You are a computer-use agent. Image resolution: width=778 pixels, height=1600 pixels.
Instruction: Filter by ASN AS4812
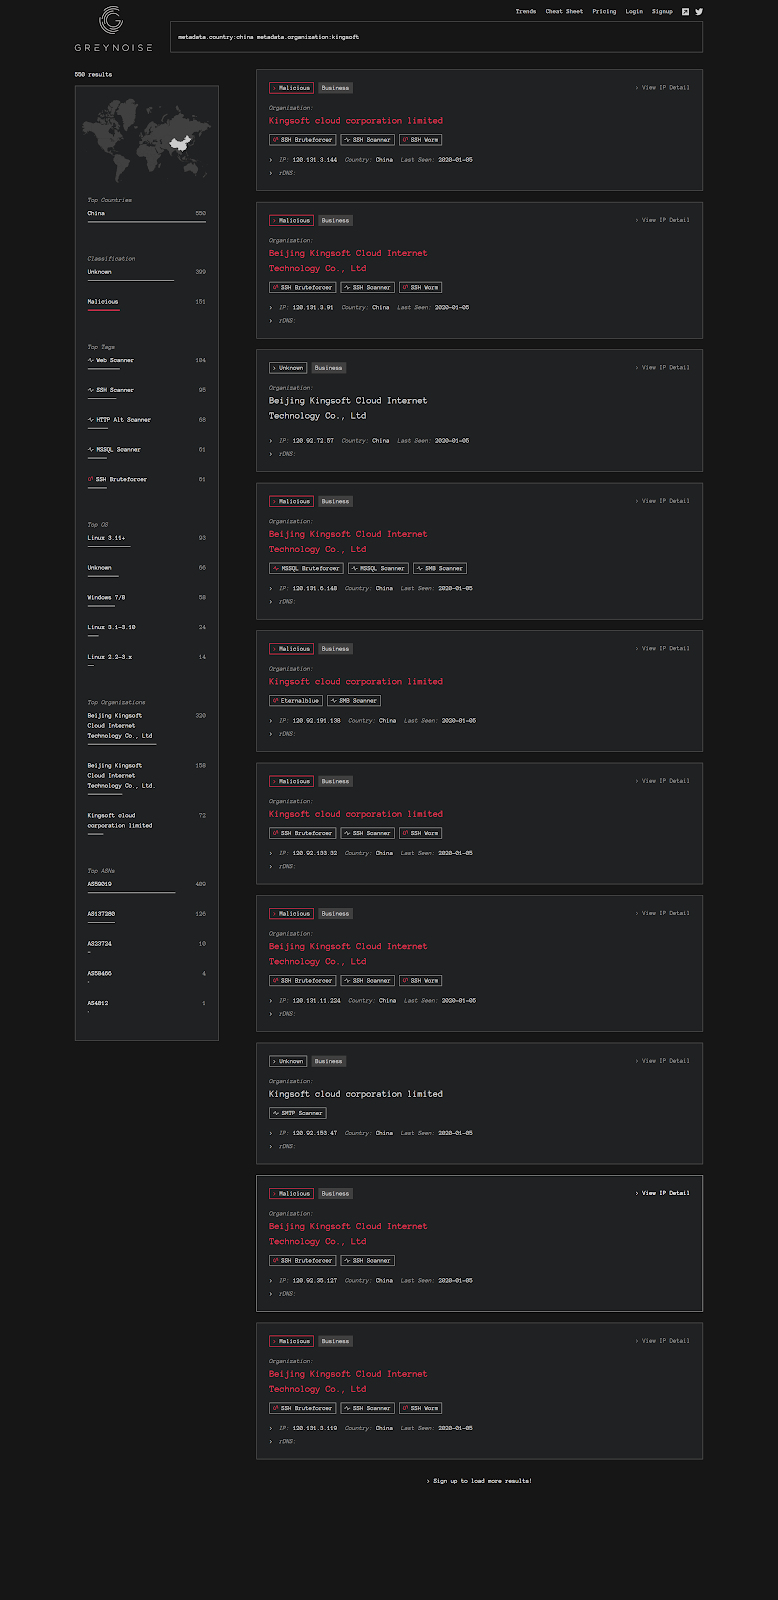147,1004
